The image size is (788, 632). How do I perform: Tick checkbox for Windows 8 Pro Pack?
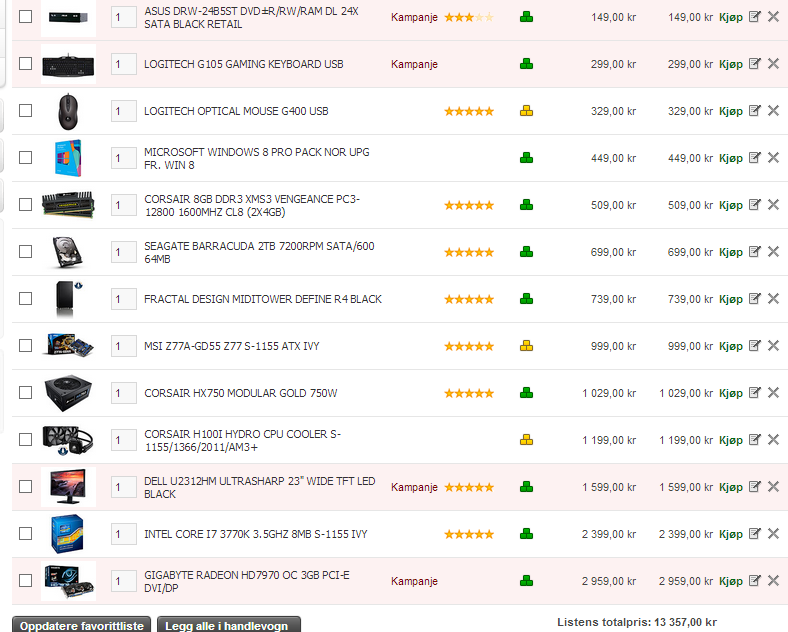[x=25, y=157]
